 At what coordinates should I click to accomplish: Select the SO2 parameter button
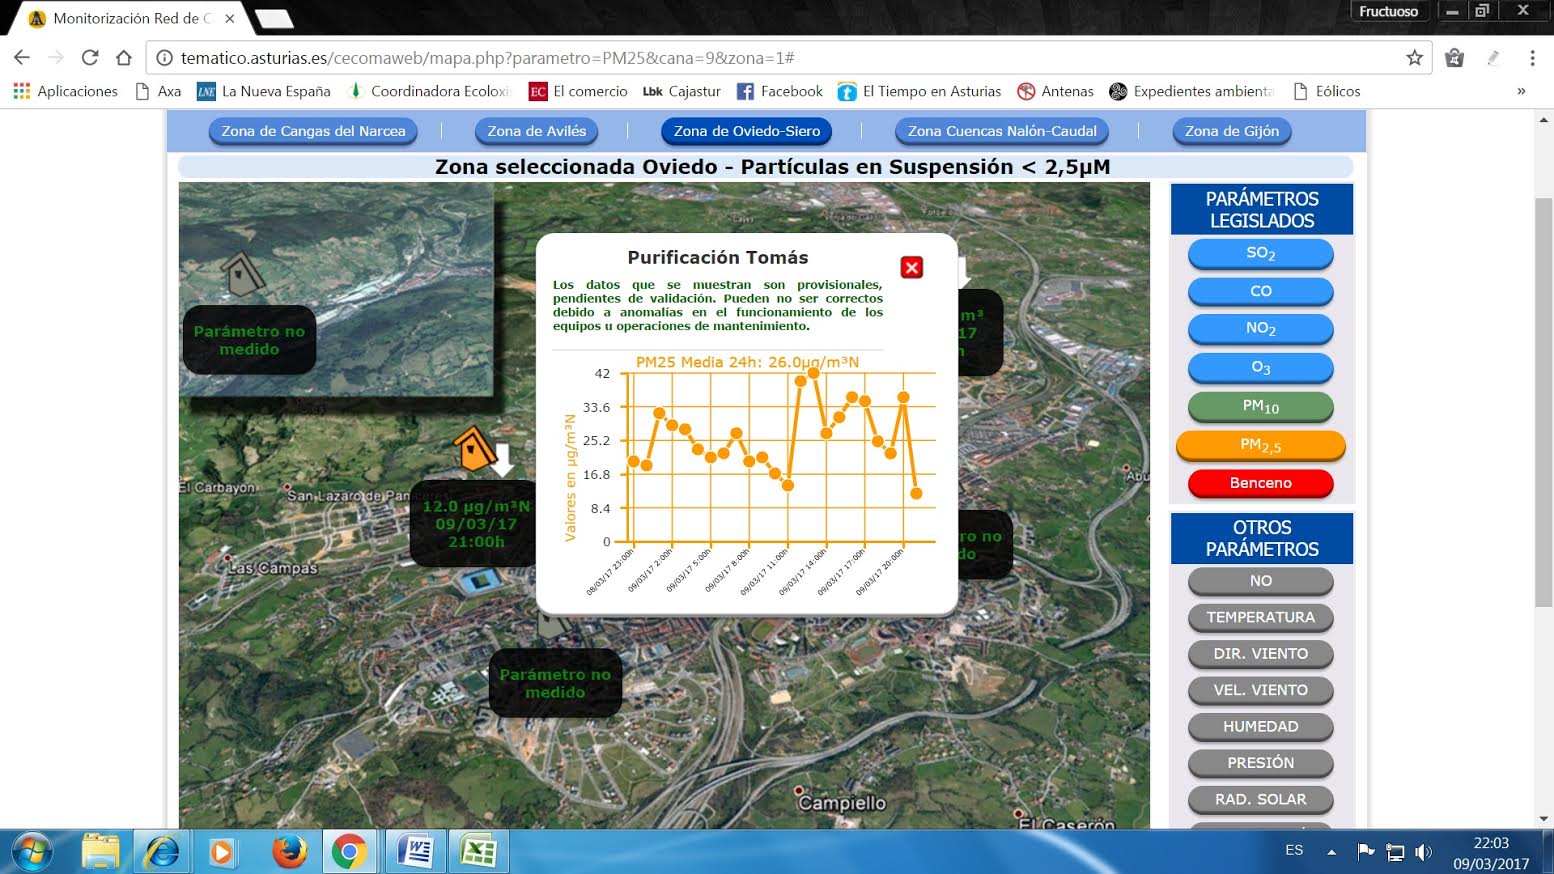pyautogui.click(x=1260, y=254)
